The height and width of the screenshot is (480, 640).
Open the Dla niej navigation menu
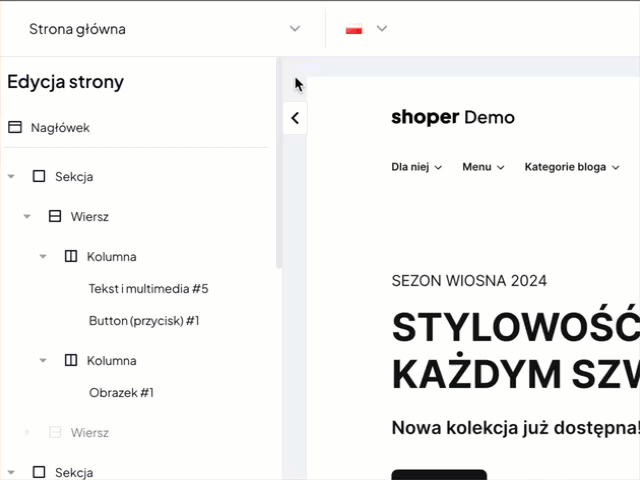(x=416, y=167)
